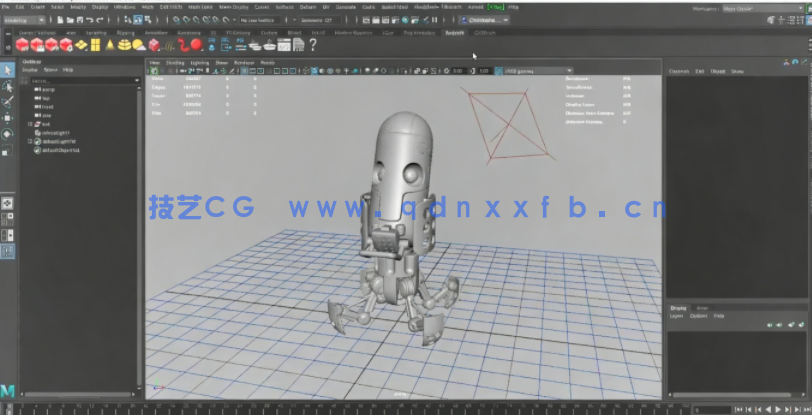Viewport: 812px width, 415px height.
Task: Expand the boit node in Outliner
Action: [x=30, y=124]
